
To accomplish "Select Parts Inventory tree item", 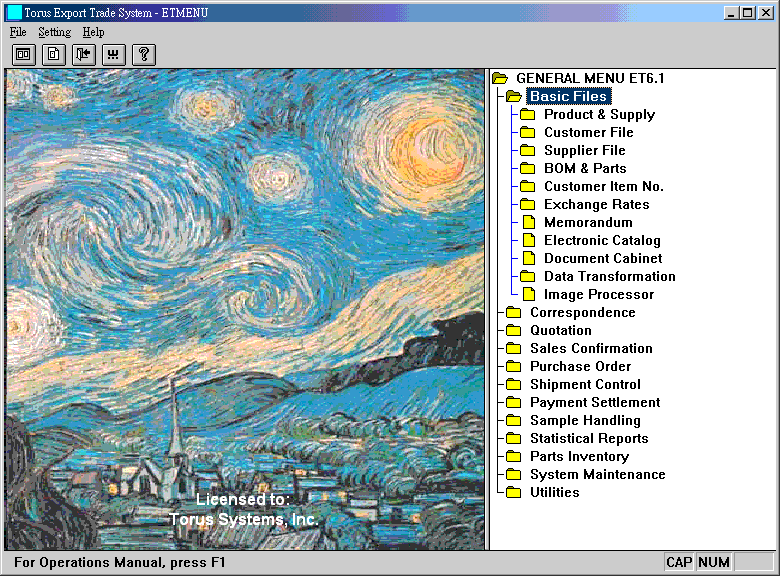I will [x=580, y=456].
